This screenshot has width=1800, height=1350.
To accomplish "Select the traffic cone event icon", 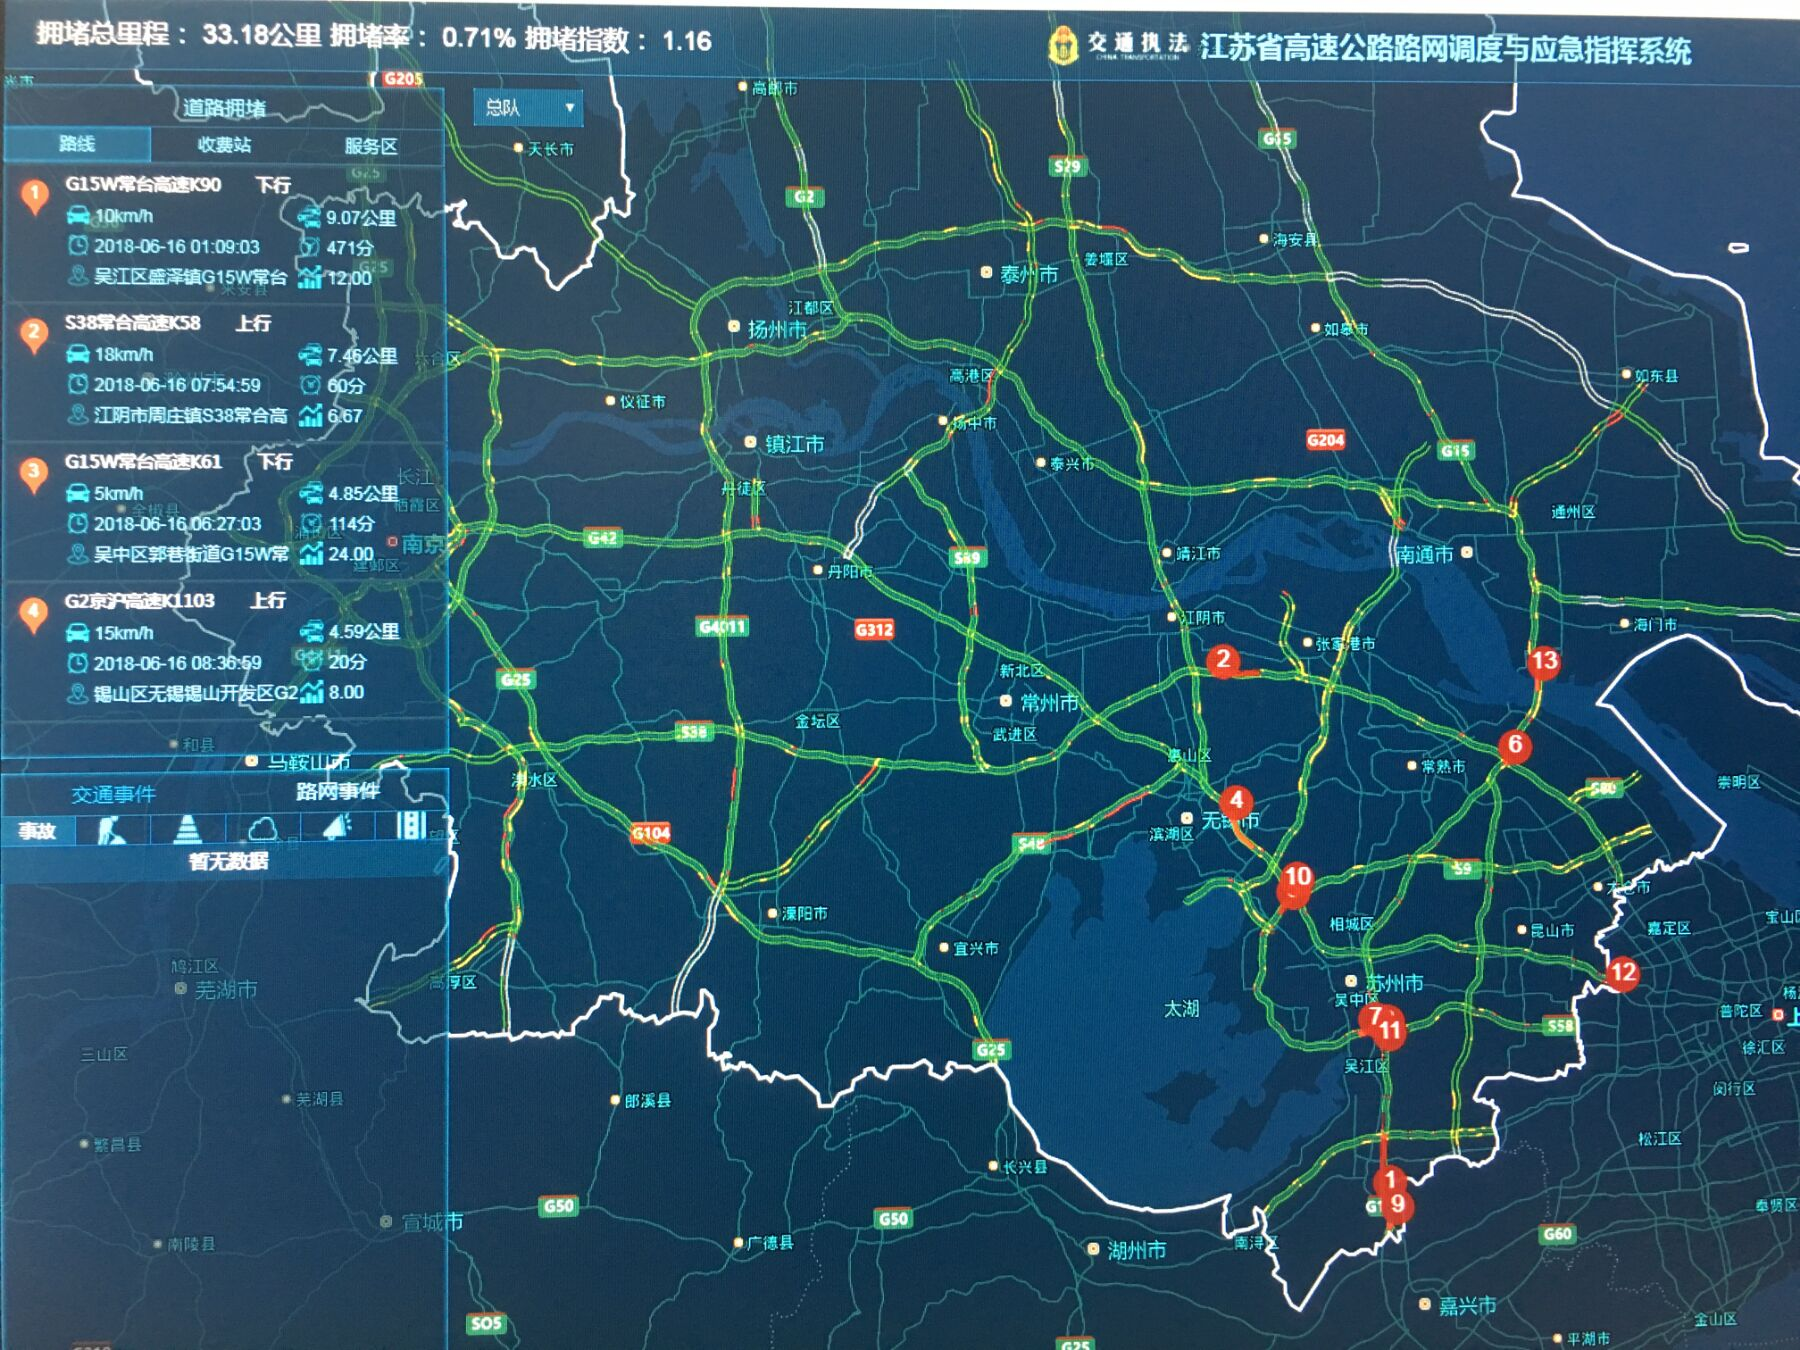I will (187, 829).
